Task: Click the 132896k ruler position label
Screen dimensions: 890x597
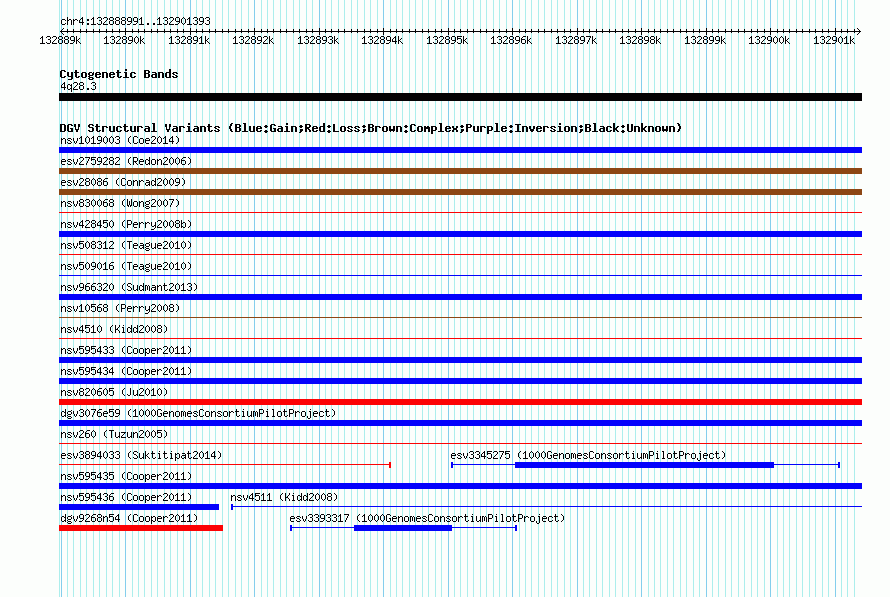Action: click(x=511, y=40)
